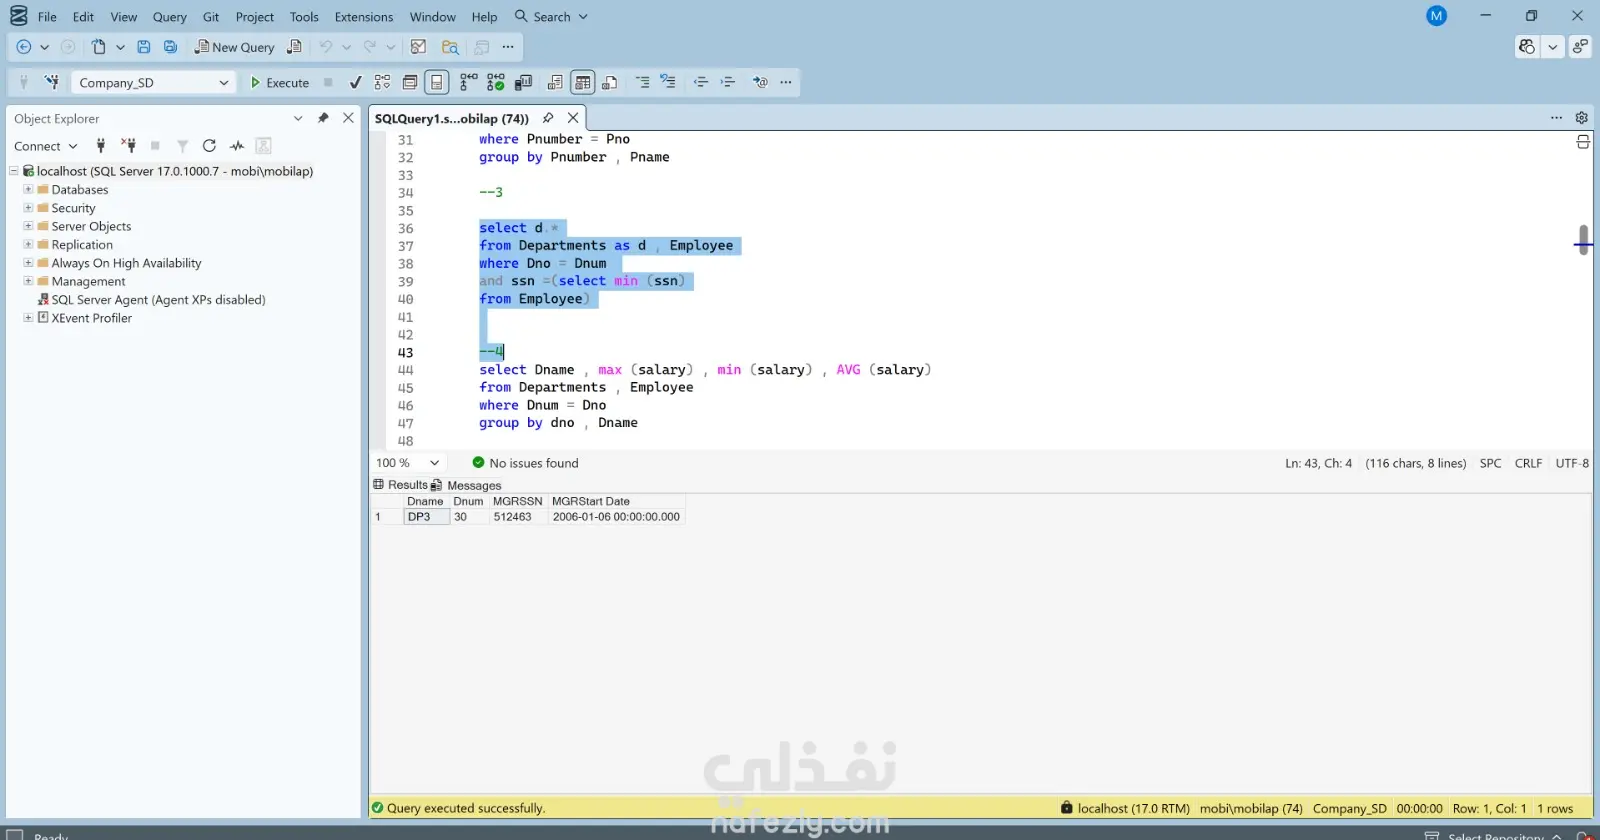Pin the Object Explorer panel

[323, 118]
